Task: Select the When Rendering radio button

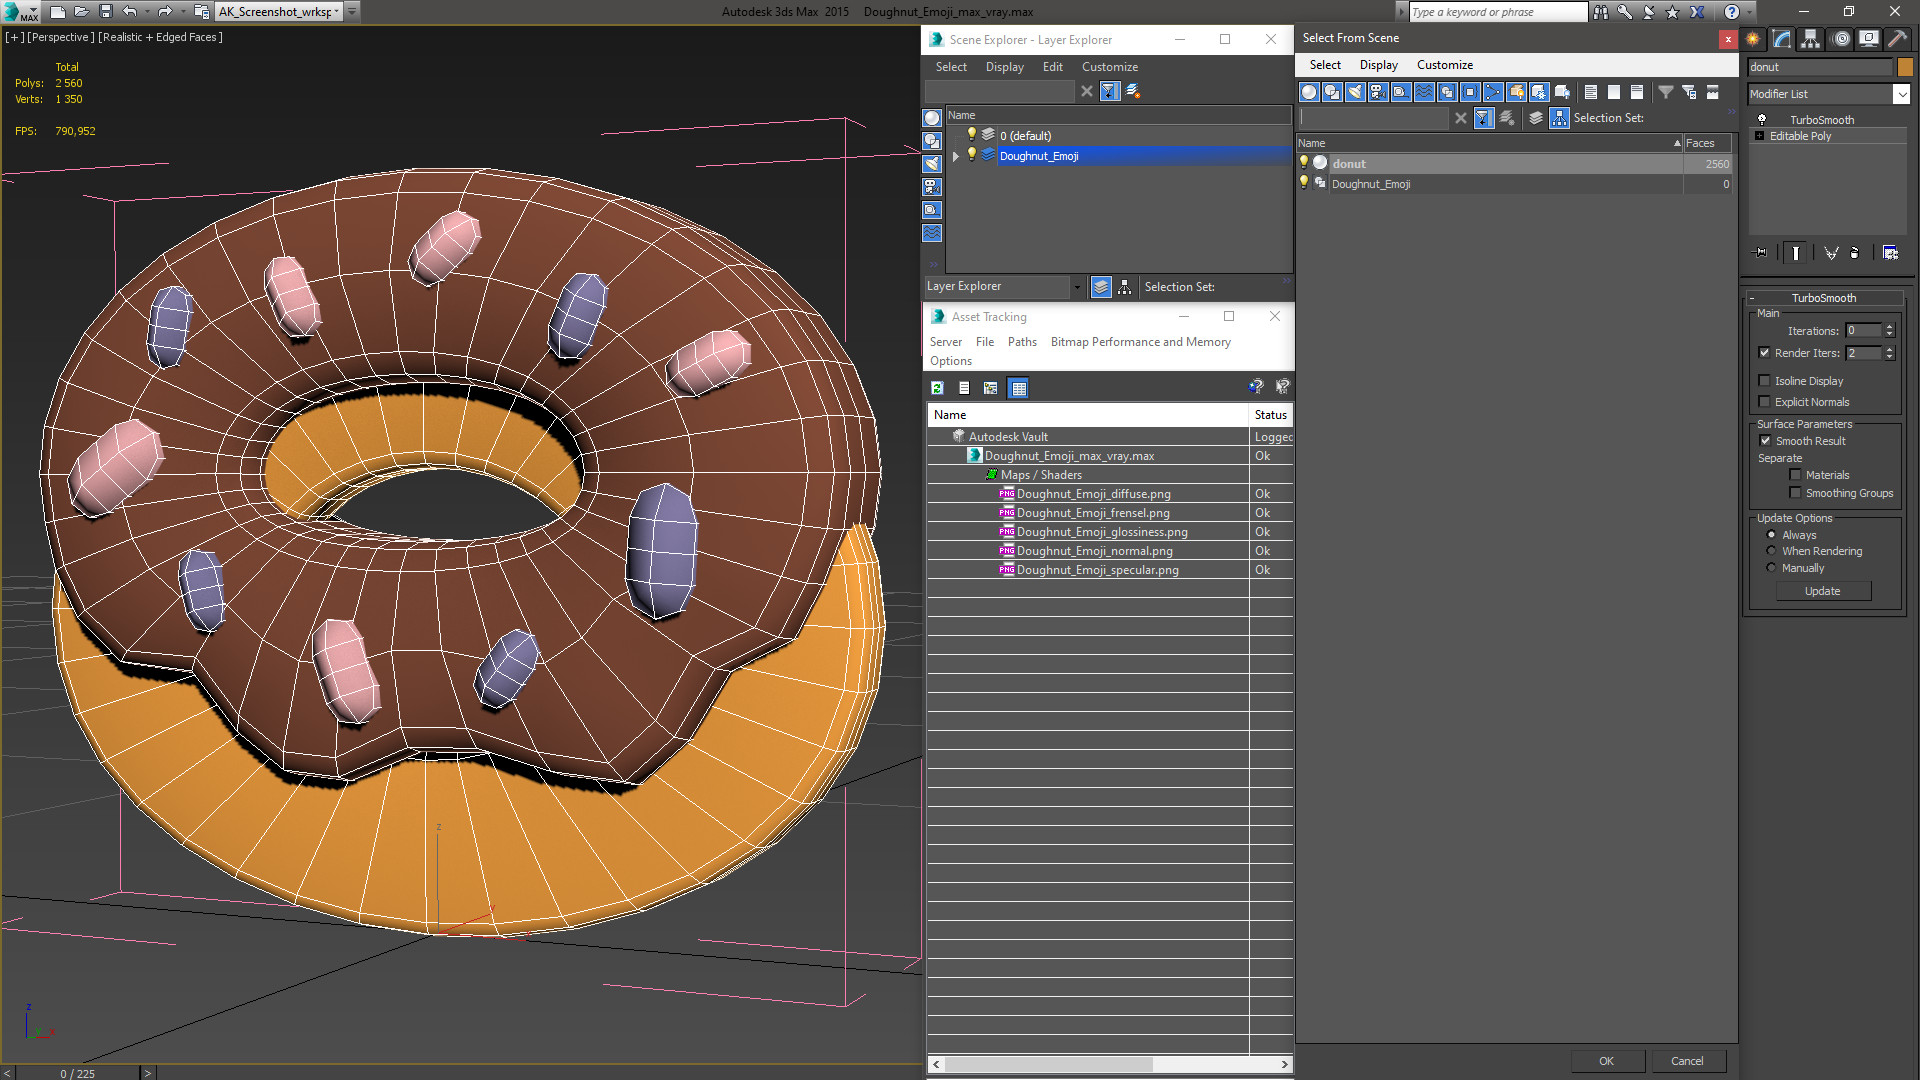Action: [x=1771, y=551]
